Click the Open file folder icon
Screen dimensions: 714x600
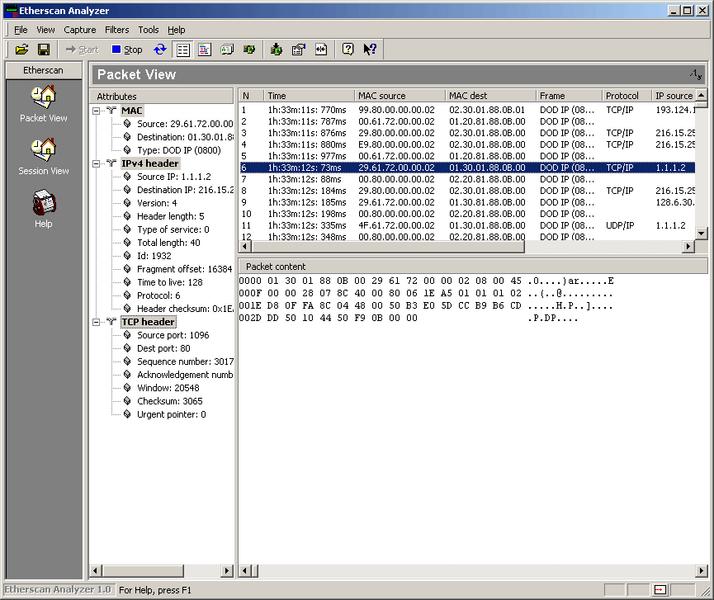point(21,49)
